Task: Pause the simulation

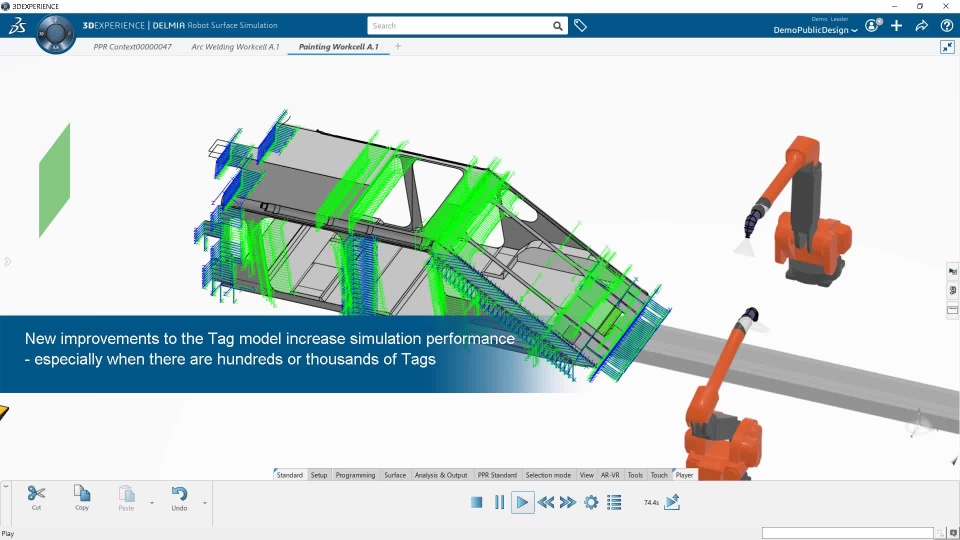Action: (500, 503)
